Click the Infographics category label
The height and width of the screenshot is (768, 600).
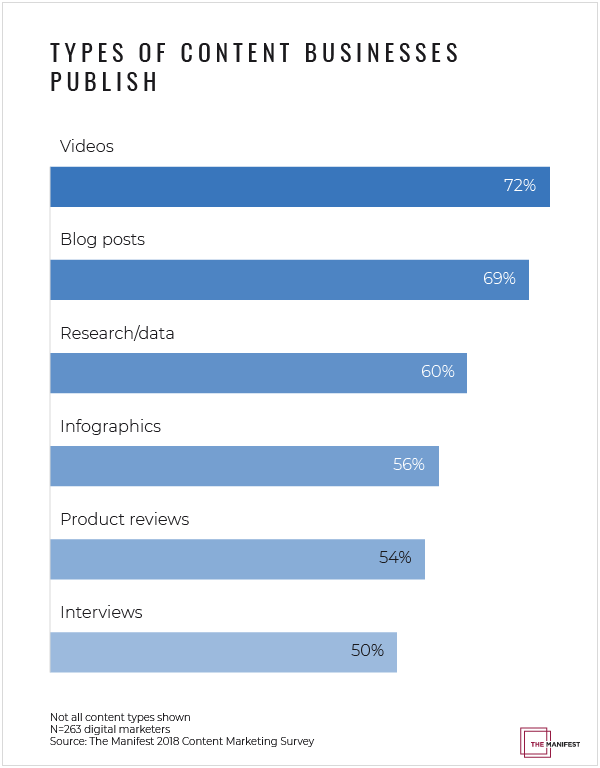coord(110,426)
